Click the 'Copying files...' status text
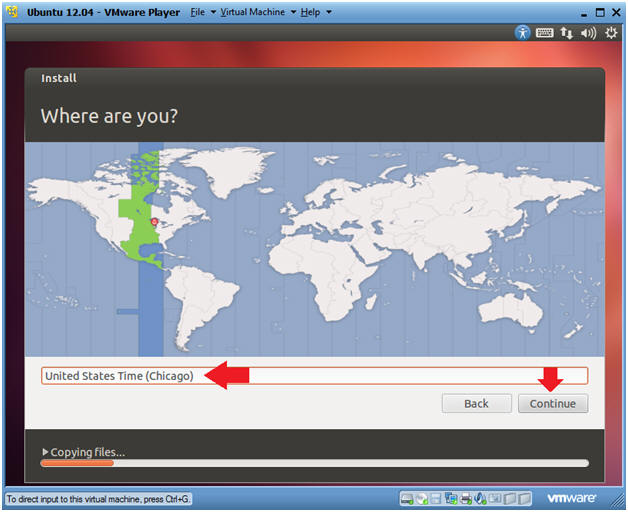Image resolution: width=628 pixels, height=512 pixels. tap(88, 452)
